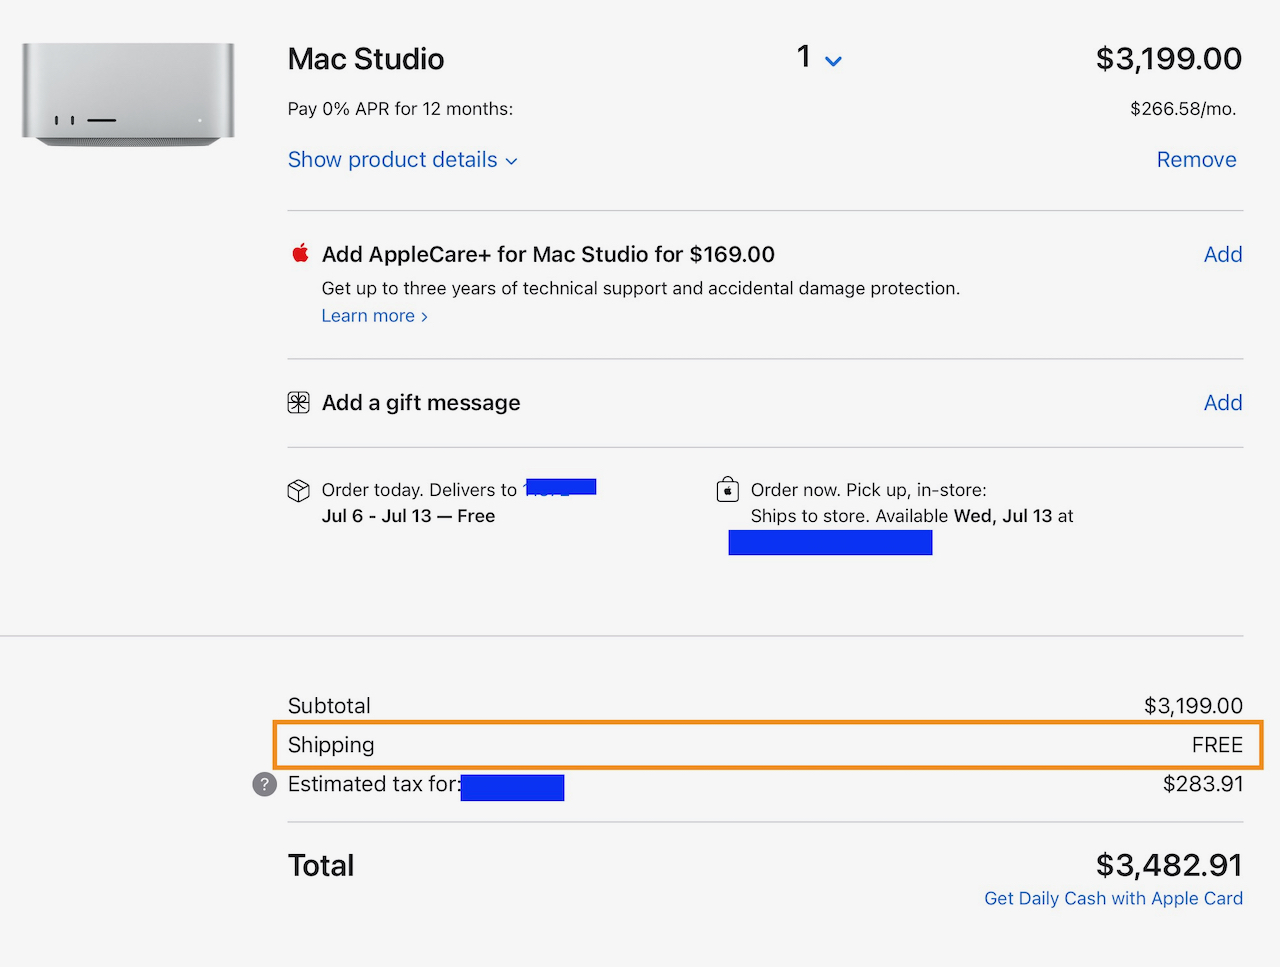Click the in-store pickup bag icon
Image resolution: width=1280 pixels, height=967 pixels.
coord(728,489)
